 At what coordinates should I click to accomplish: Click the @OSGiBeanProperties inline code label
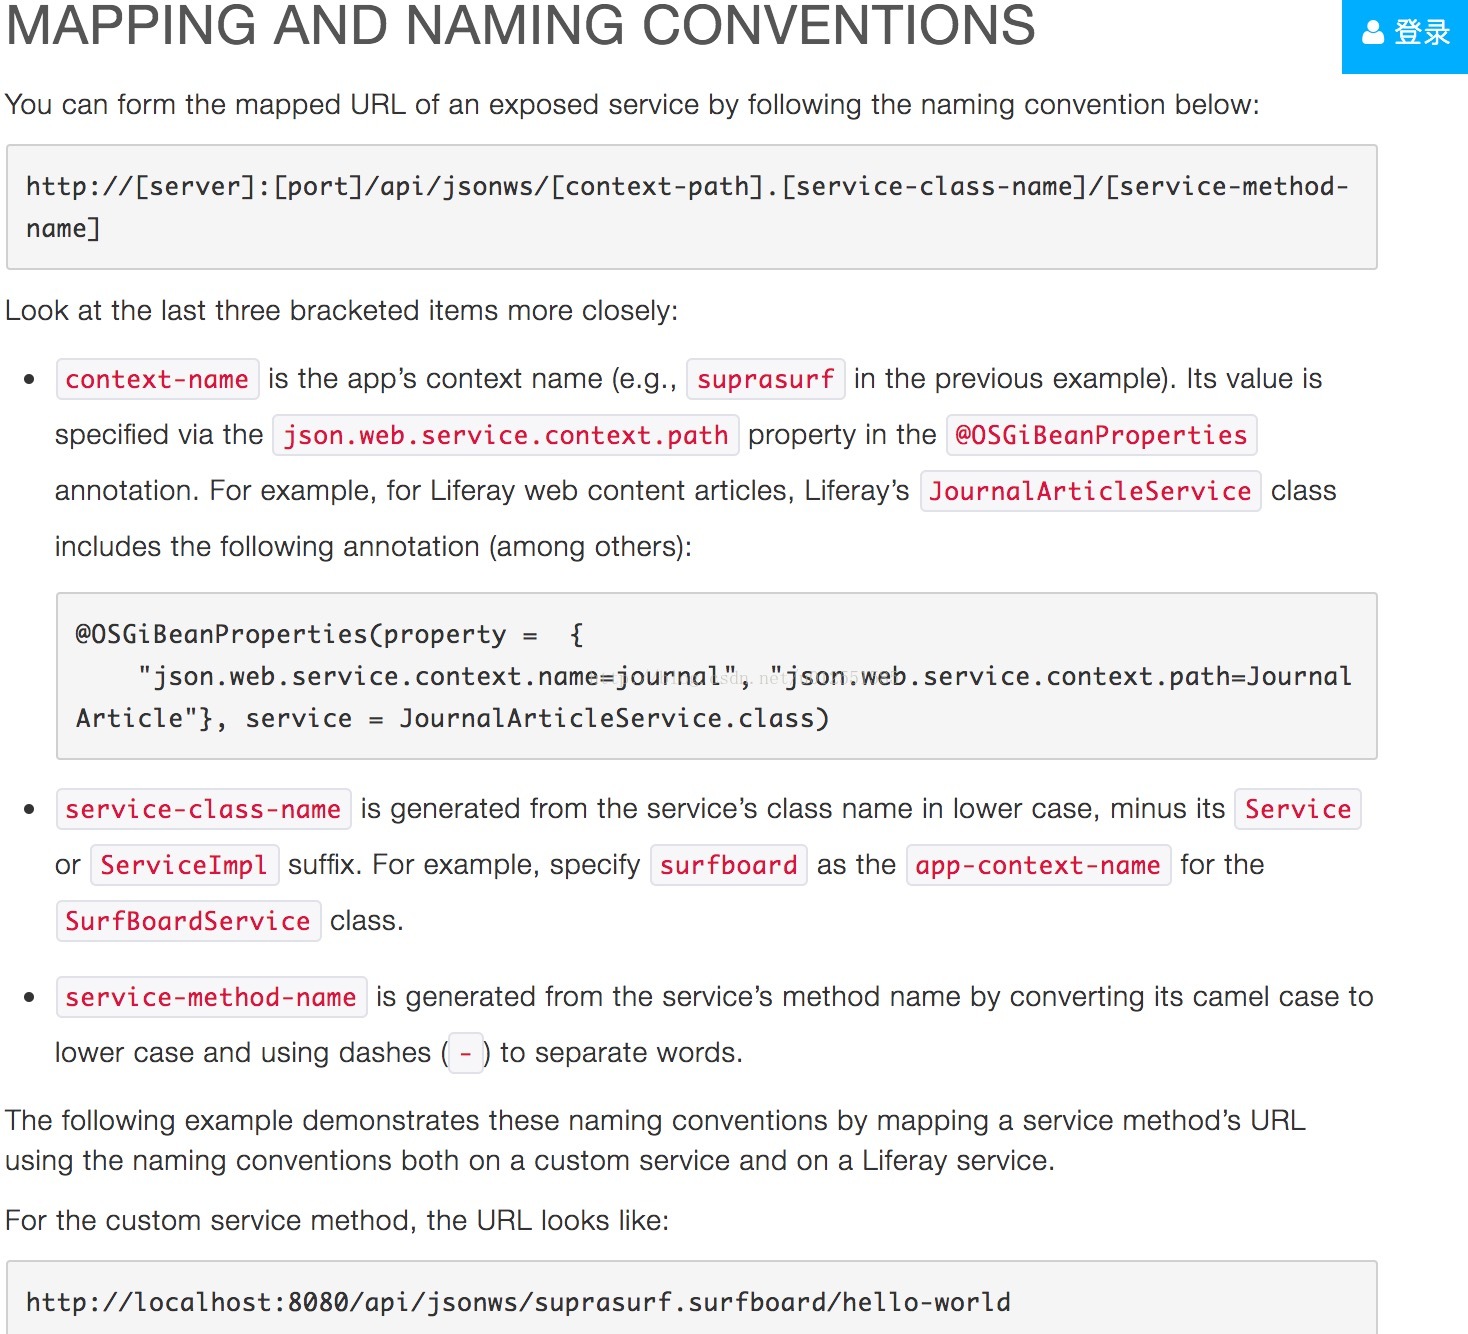1101,435
